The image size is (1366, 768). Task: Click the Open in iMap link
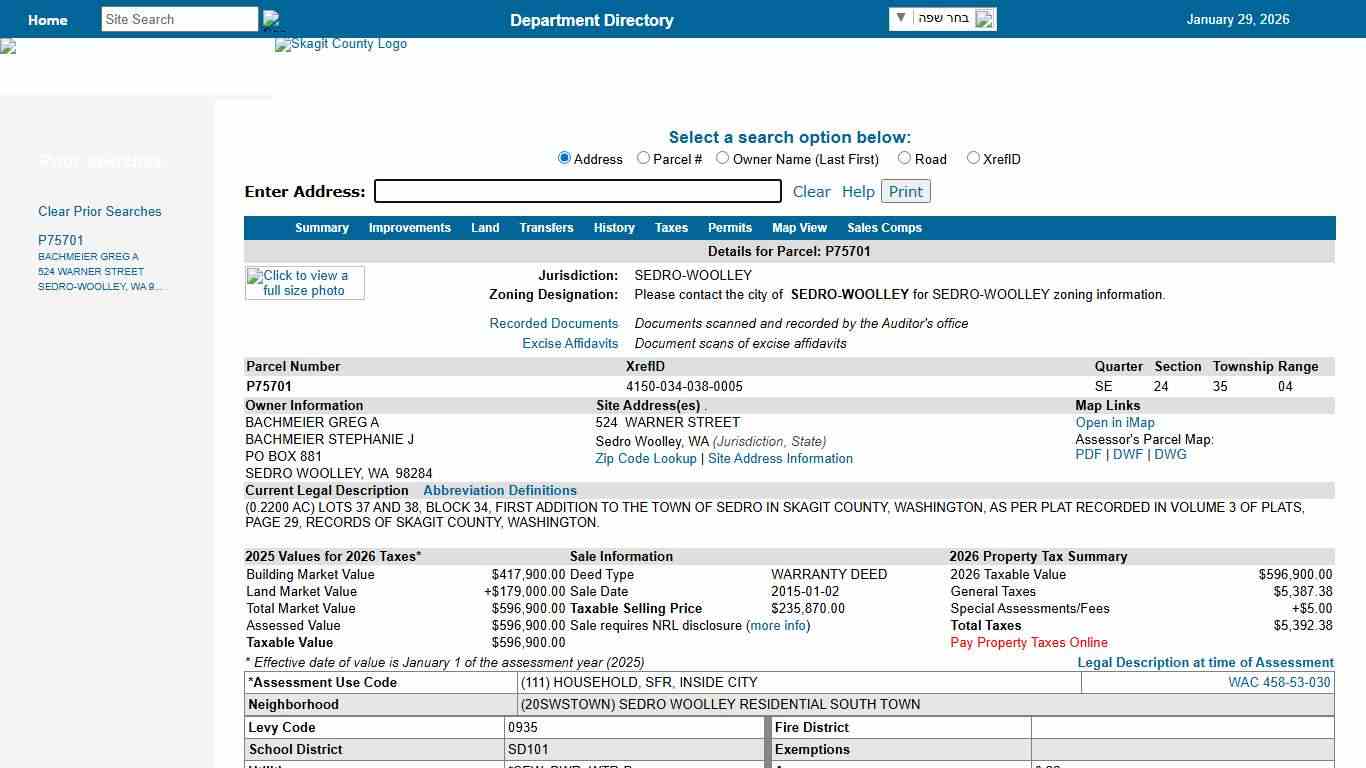tap(1115, 422)
